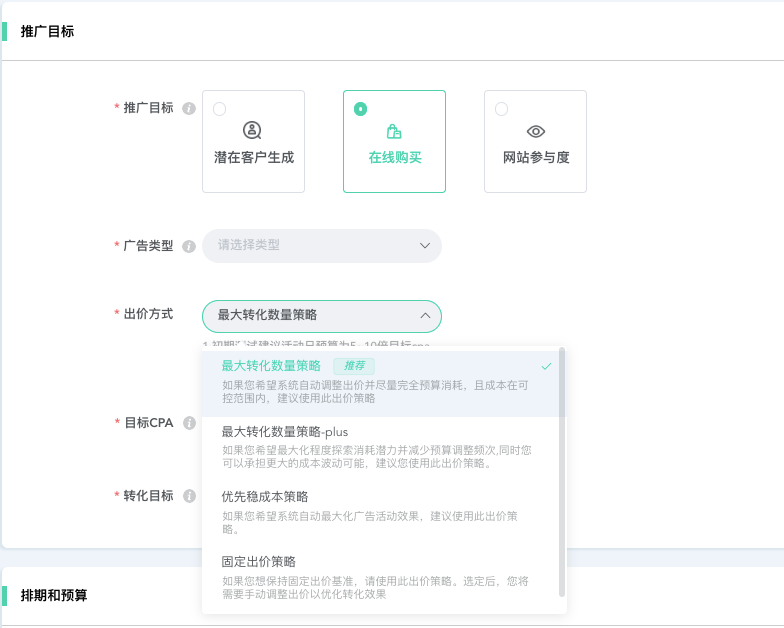Select the 在线购买 radio button
784x628 pixels.
(x=360, y=109)
